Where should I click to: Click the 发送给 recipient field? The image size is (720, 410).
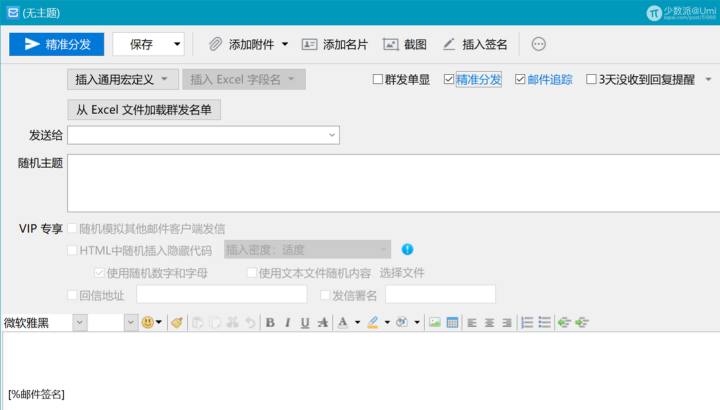coord(203,135)
